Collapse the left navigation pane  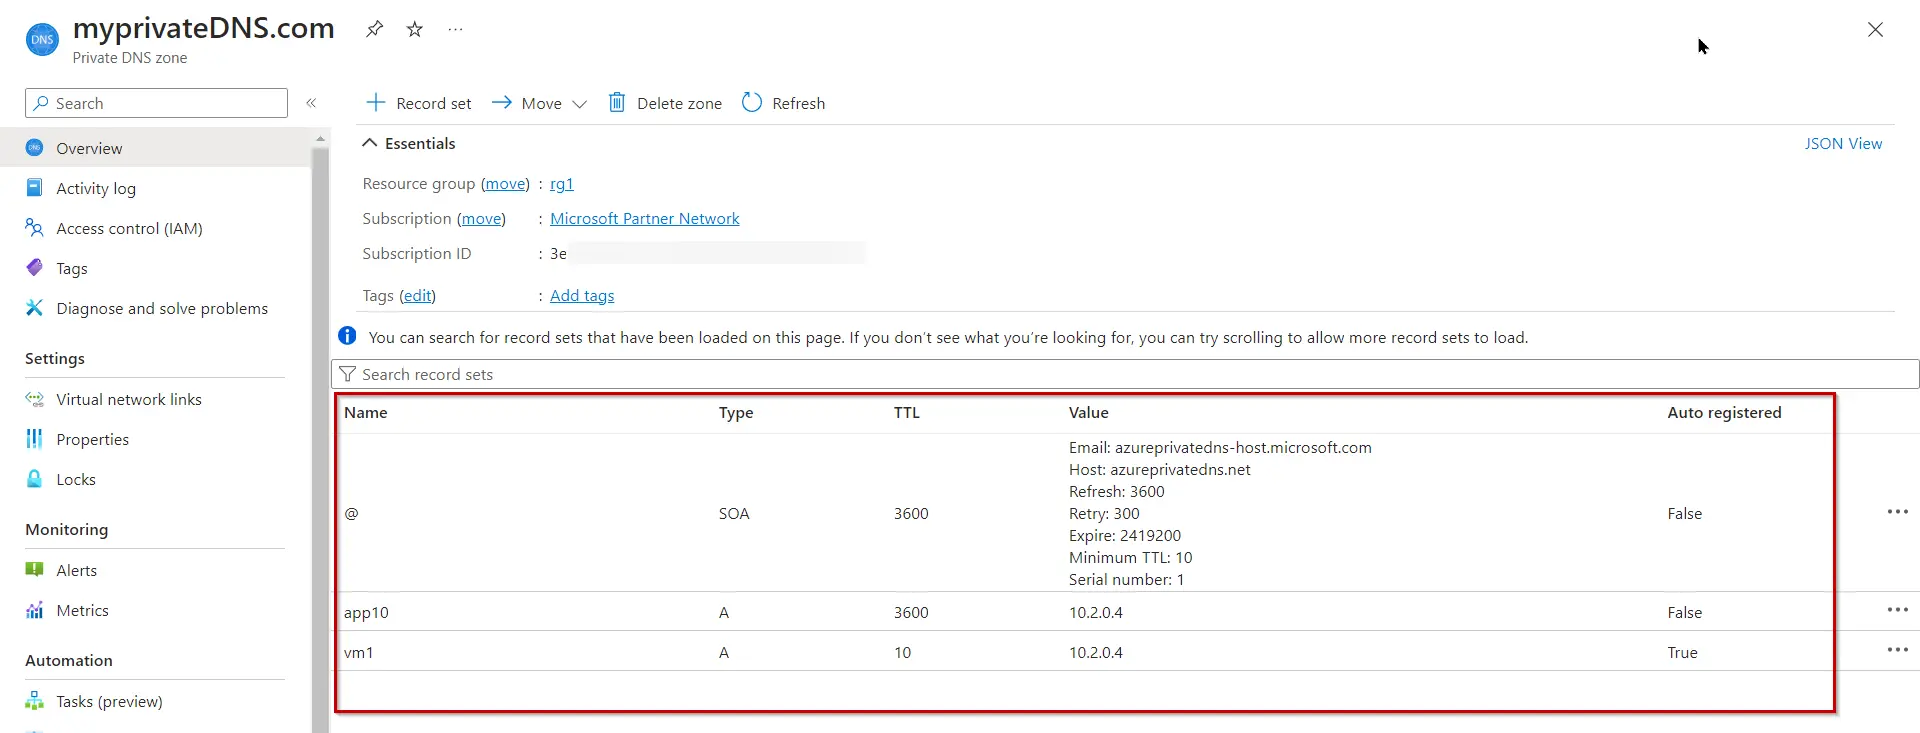click(311, 103)
